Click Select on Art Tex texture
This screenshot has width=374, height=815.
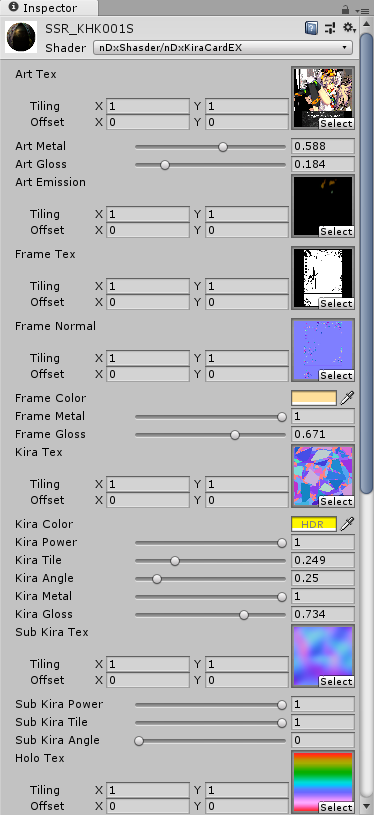coord(336,124)
